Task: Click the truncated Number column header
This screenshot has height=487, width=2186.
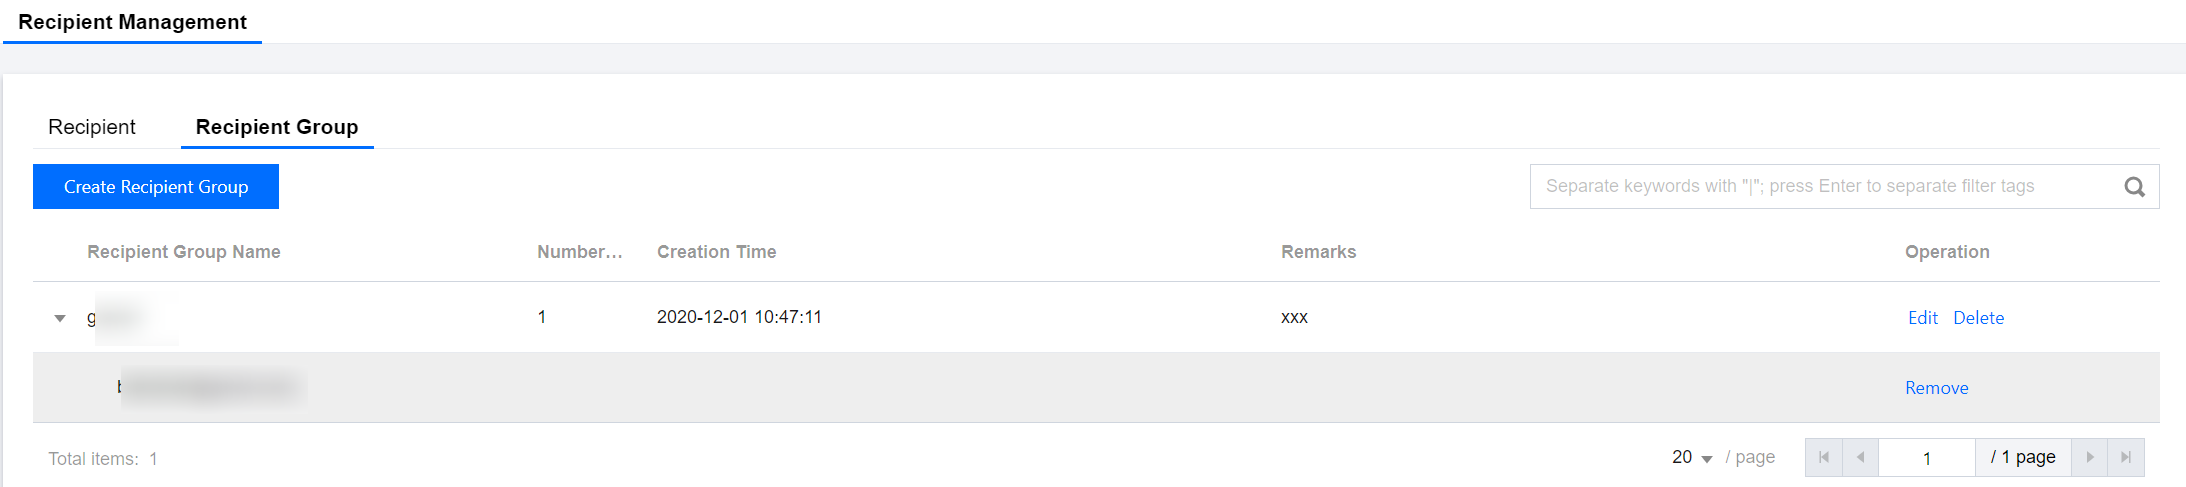Action: pos(580,252)
